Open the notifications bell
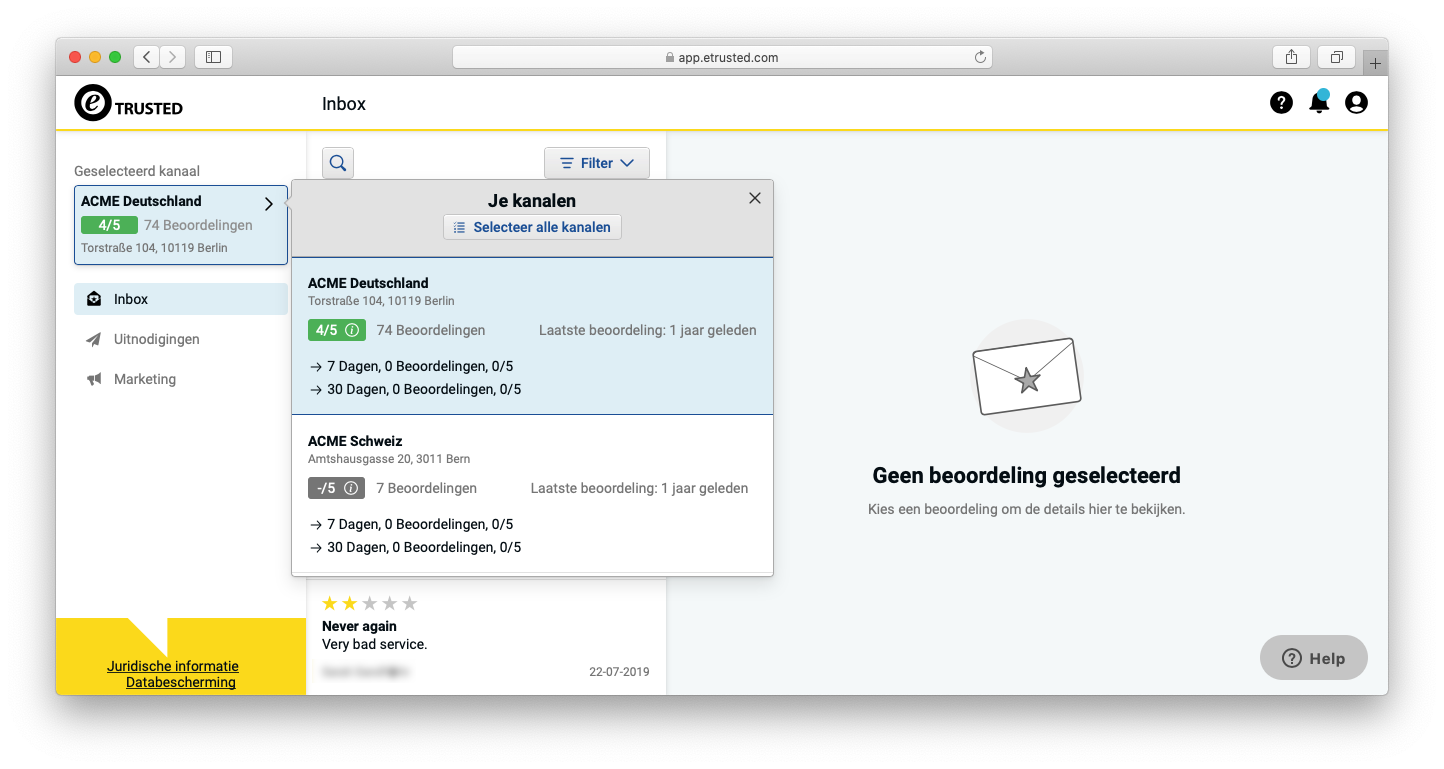The image size is (1444, 769). (1319, 102)
